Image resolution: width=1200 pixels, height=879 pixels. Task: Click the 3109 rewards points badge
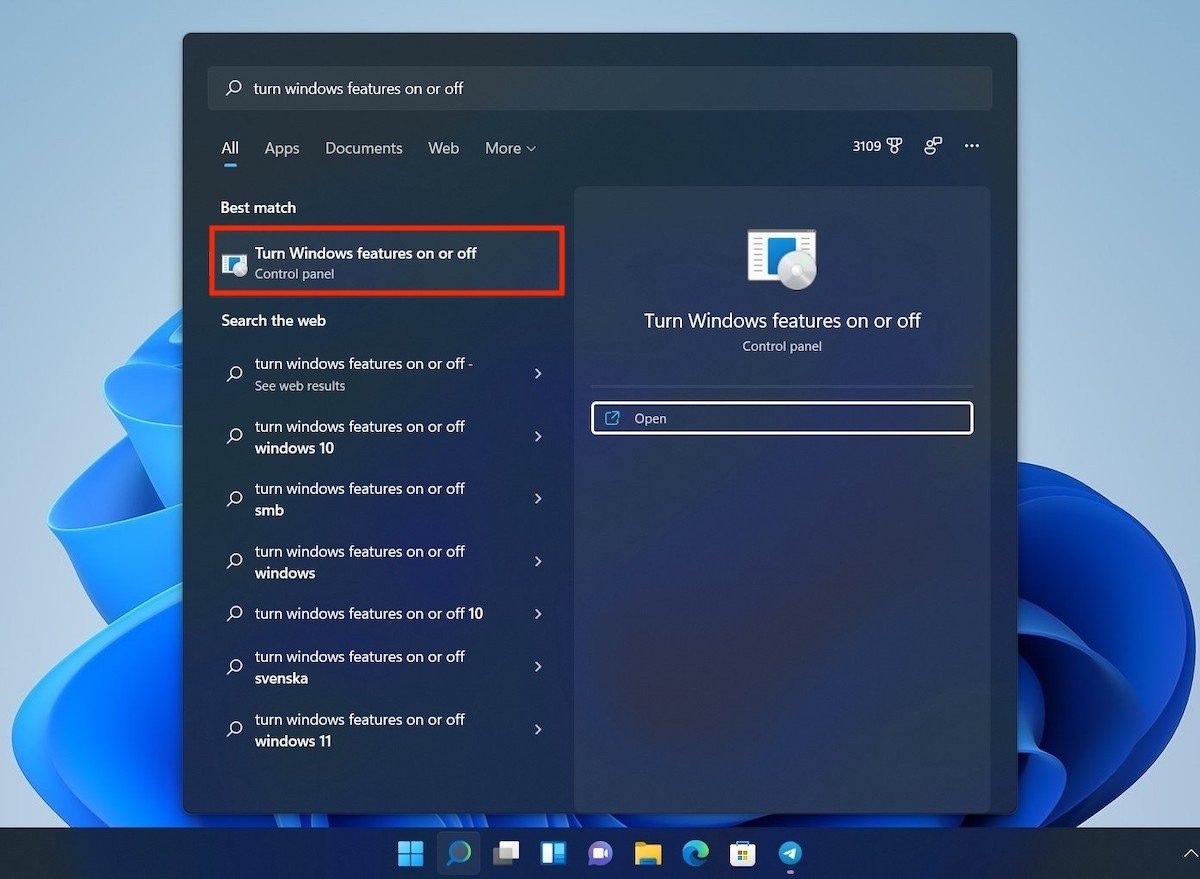877,146
